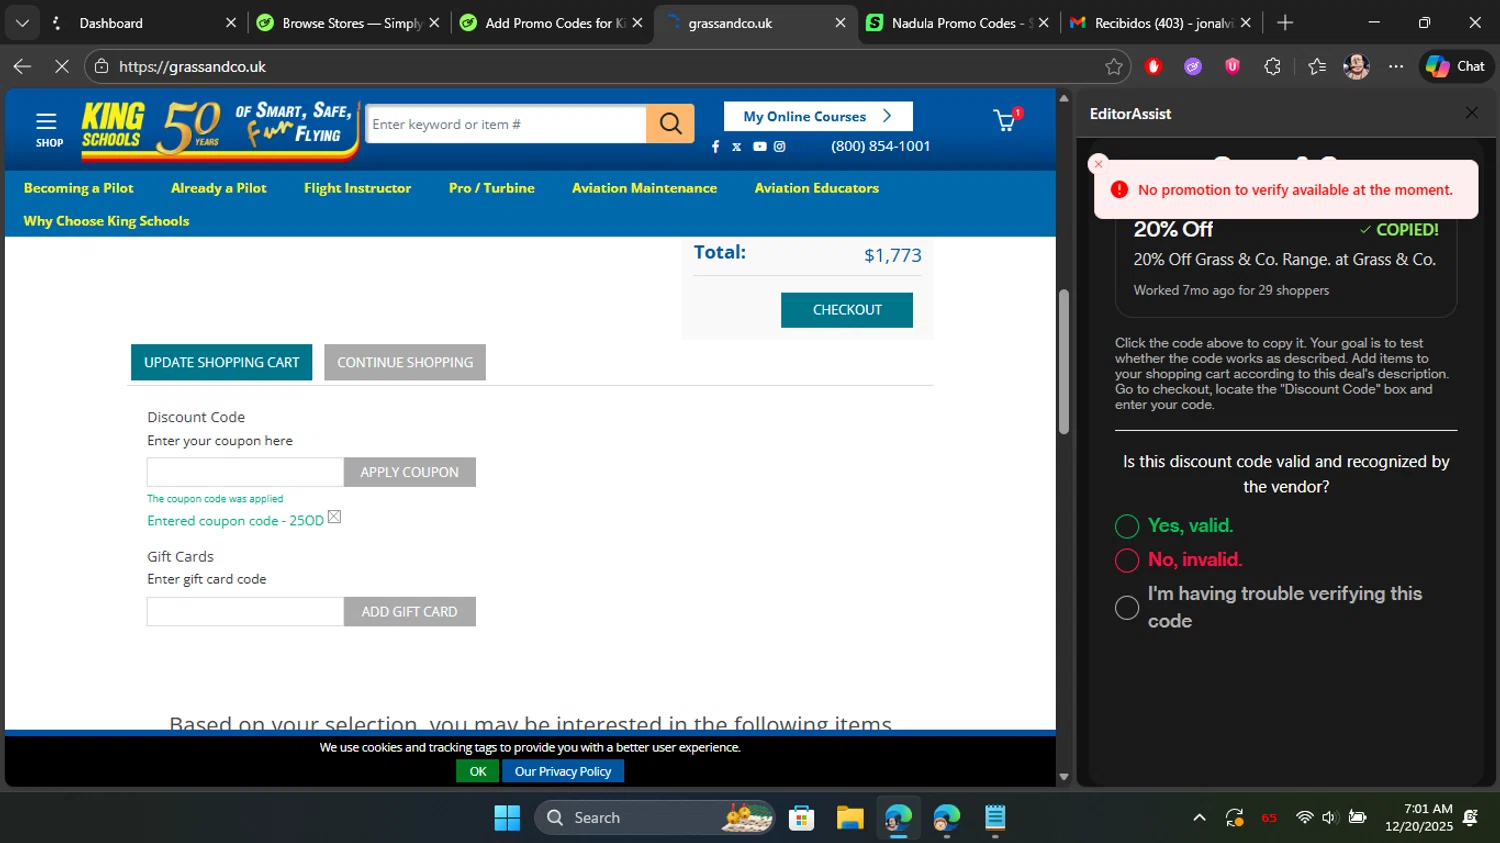Viewport: 1500px width, 843px height.
Task: Open Our Privacy Policy link
Action: pyautogui.click(x=563, y=771)
